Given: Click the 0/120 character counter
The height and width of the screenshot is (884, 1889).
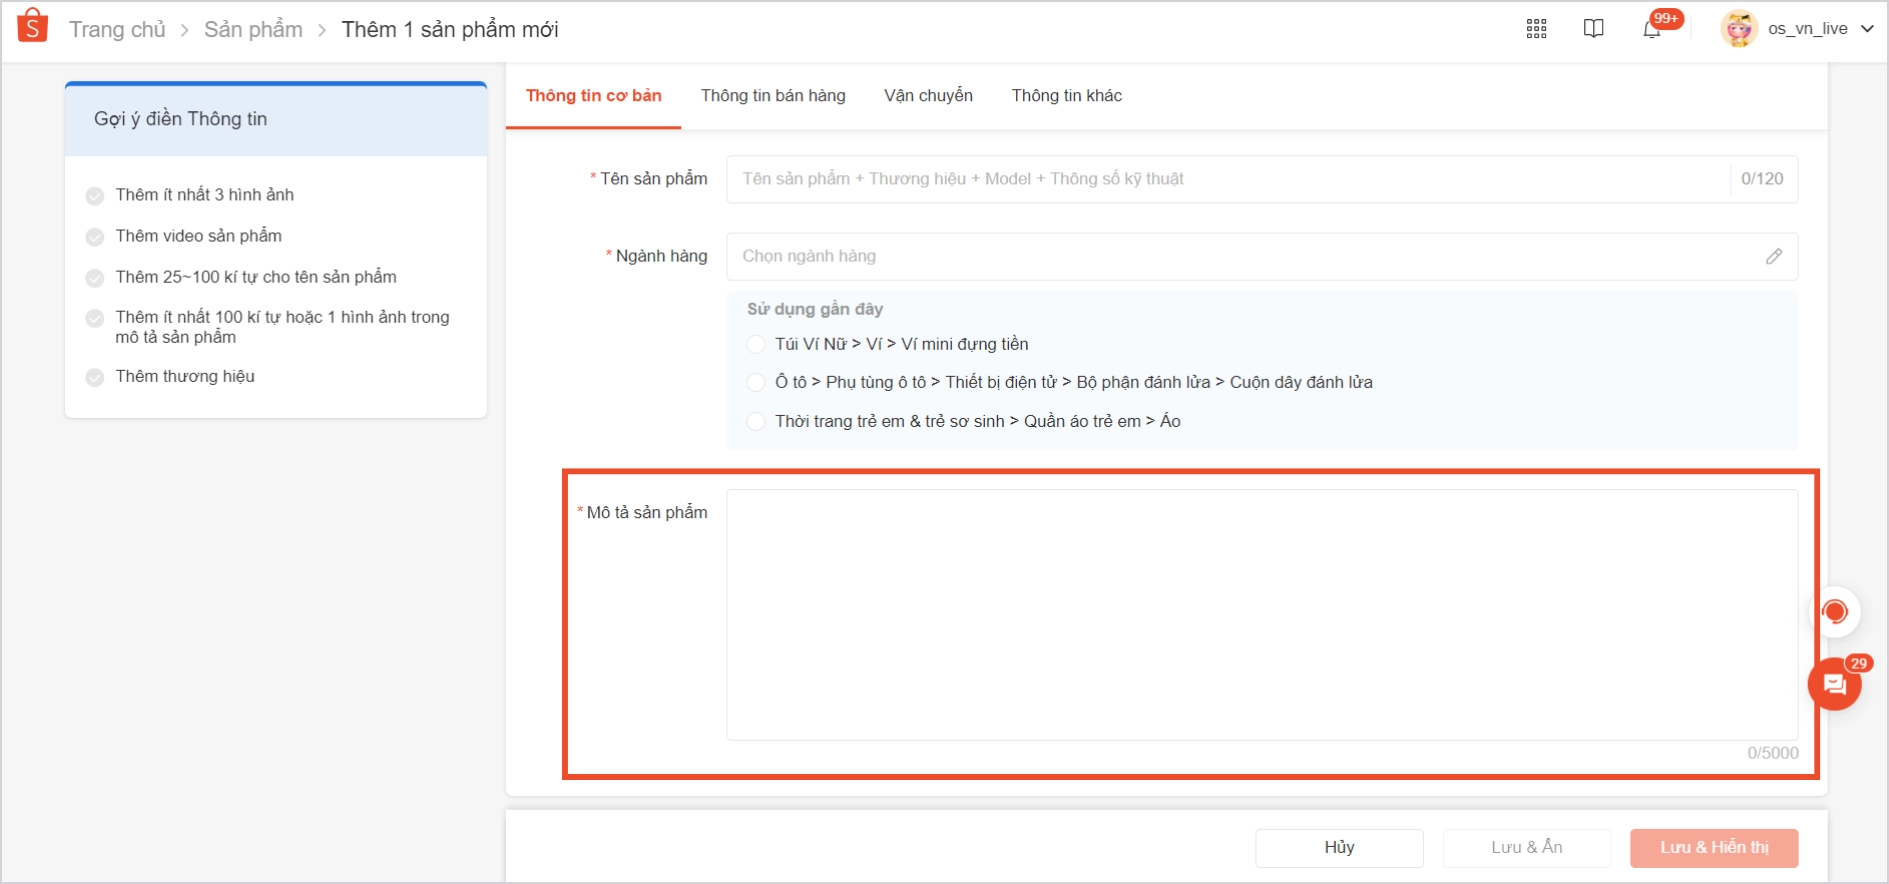Looking at the screenshot, I should (1762, 179).
